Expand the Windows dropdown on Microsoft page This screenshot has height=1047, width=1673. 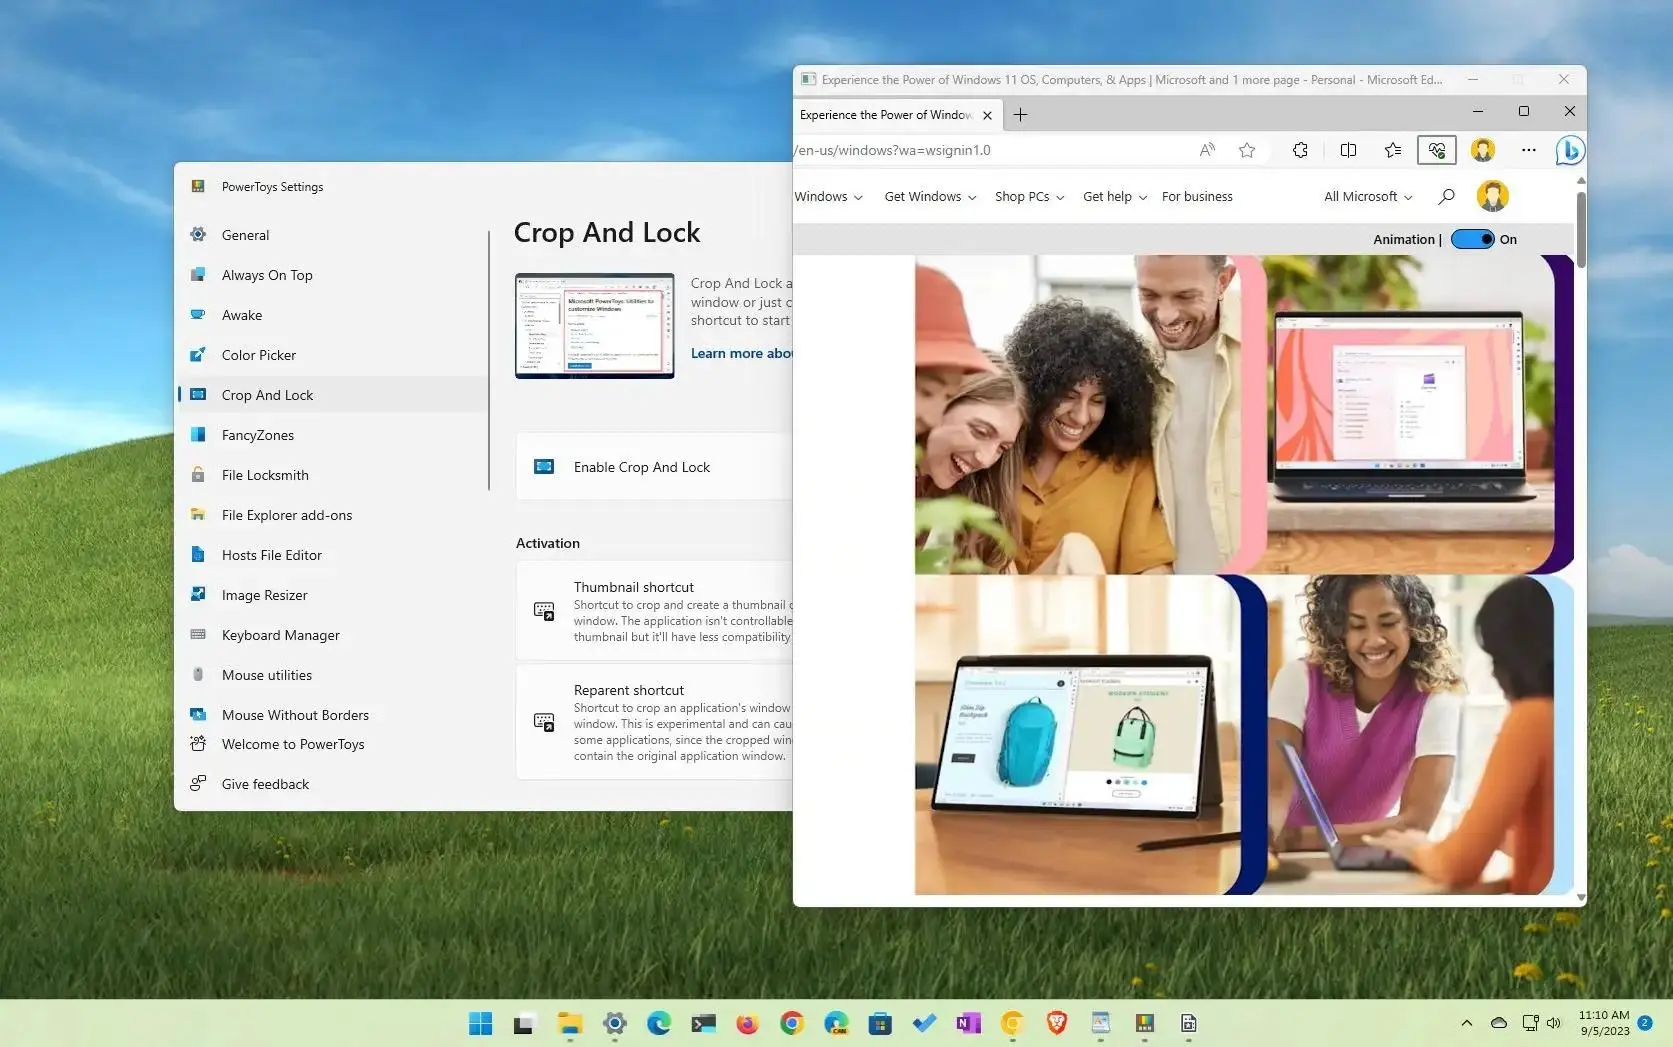pyautogui.click(x=828, y=197)
